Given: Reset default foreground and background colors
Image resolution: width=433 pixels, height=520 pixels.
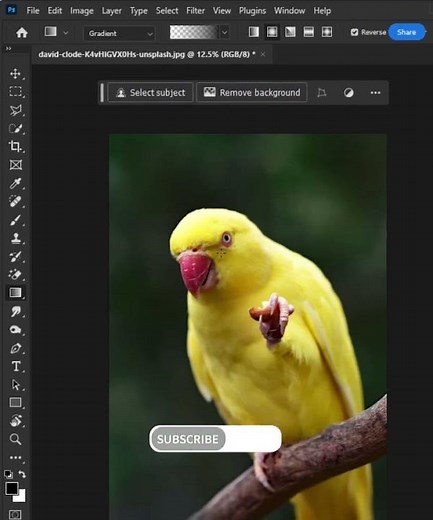Looking at the screenshot, I should pos(8,474).
